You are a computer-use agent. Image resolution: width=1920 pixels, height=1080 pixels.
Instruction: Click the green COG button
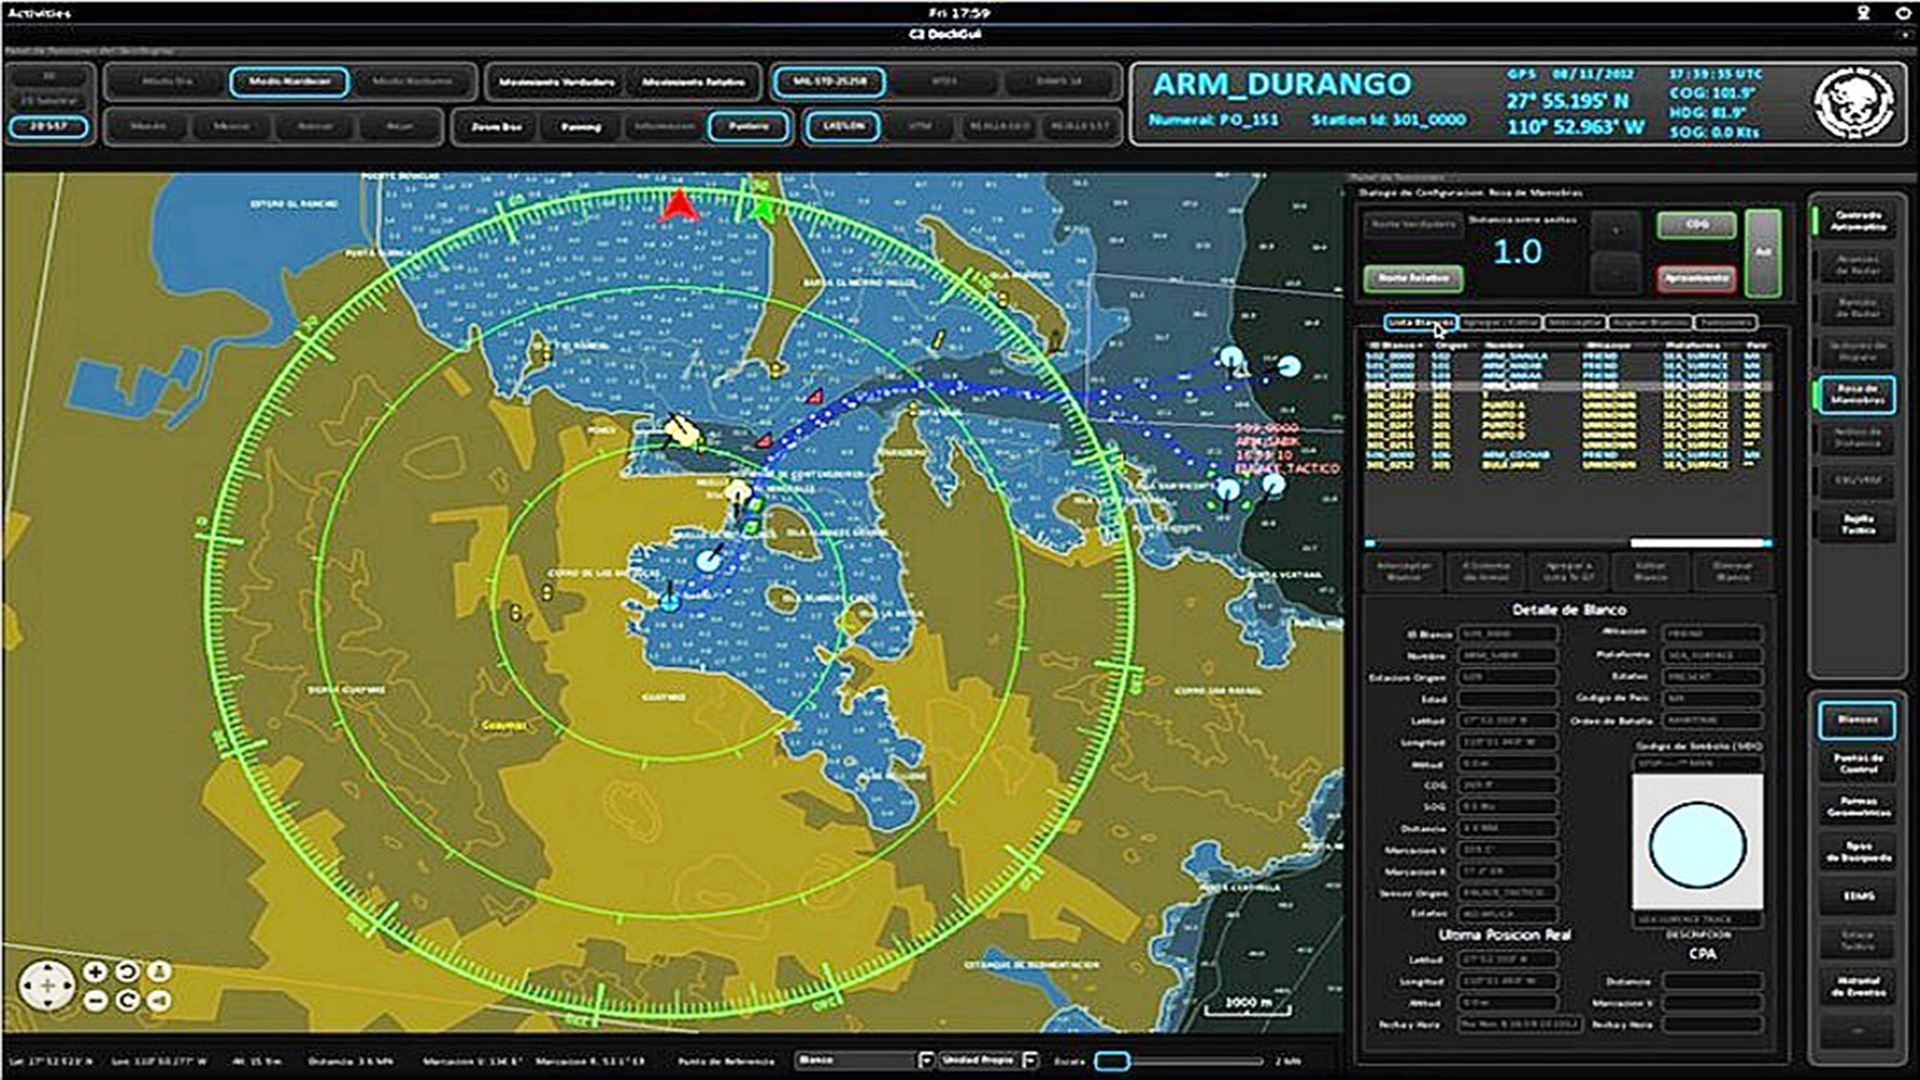1696,225
